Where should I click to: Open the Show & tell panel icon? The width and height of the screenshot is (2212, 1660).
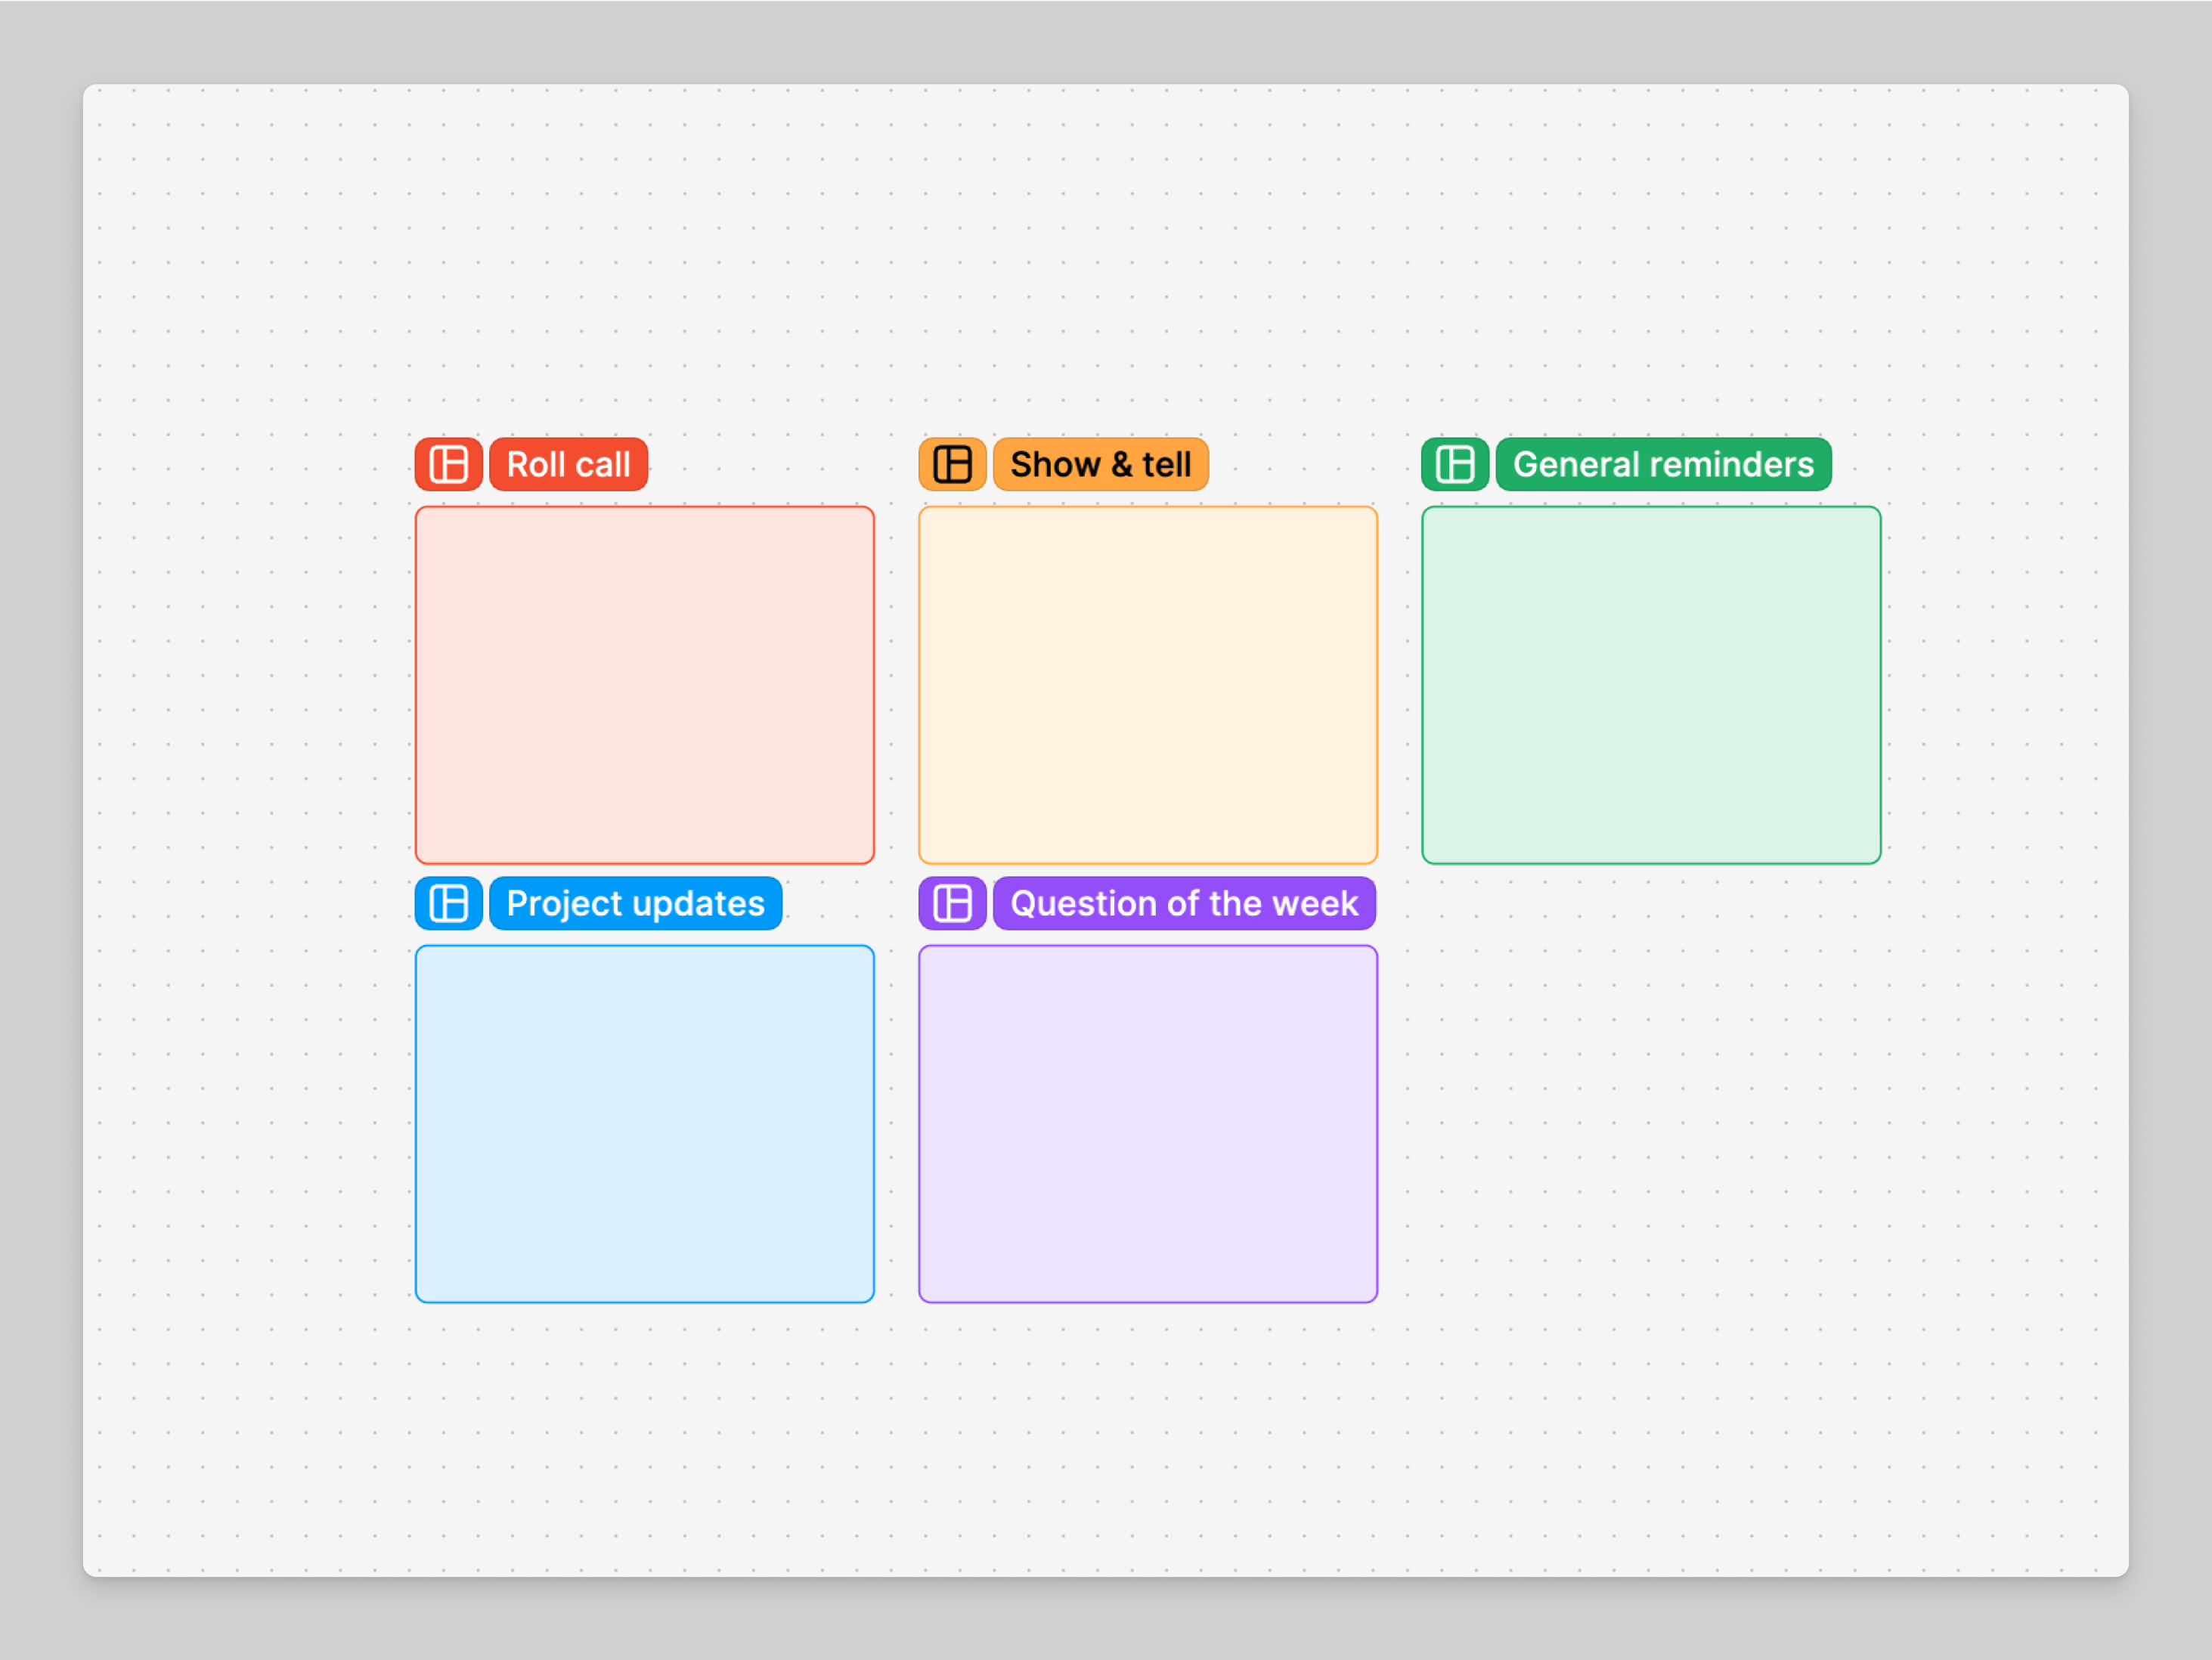(x=952, y=464)
